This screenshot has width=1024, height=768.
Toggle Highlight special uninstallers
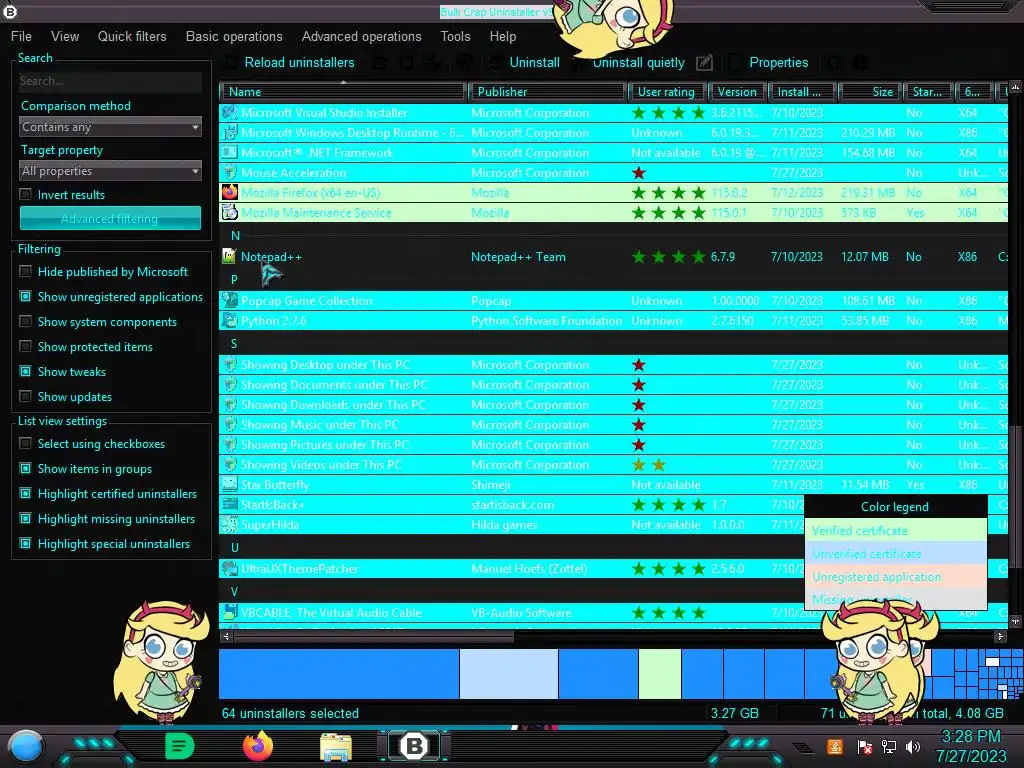(x=25, y=543)
